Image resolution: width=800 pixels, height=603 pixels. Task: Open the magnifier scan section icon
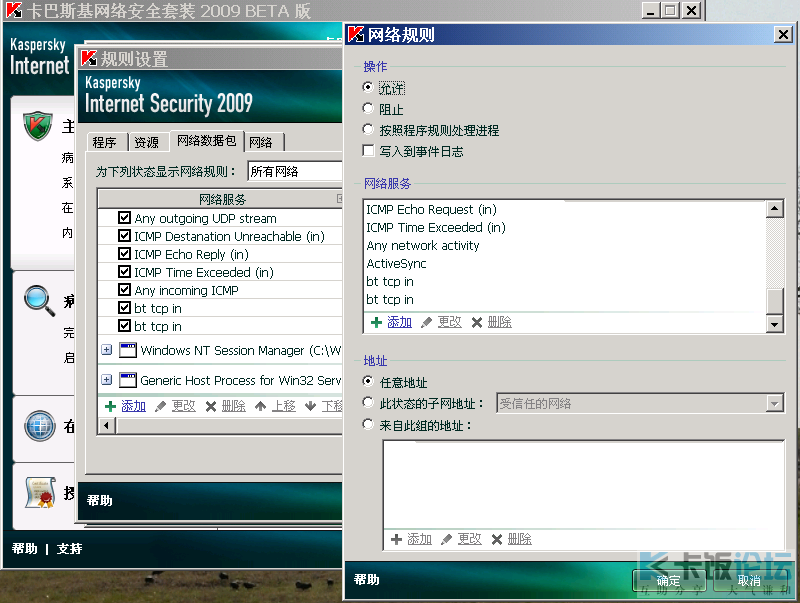pos(40,300)
